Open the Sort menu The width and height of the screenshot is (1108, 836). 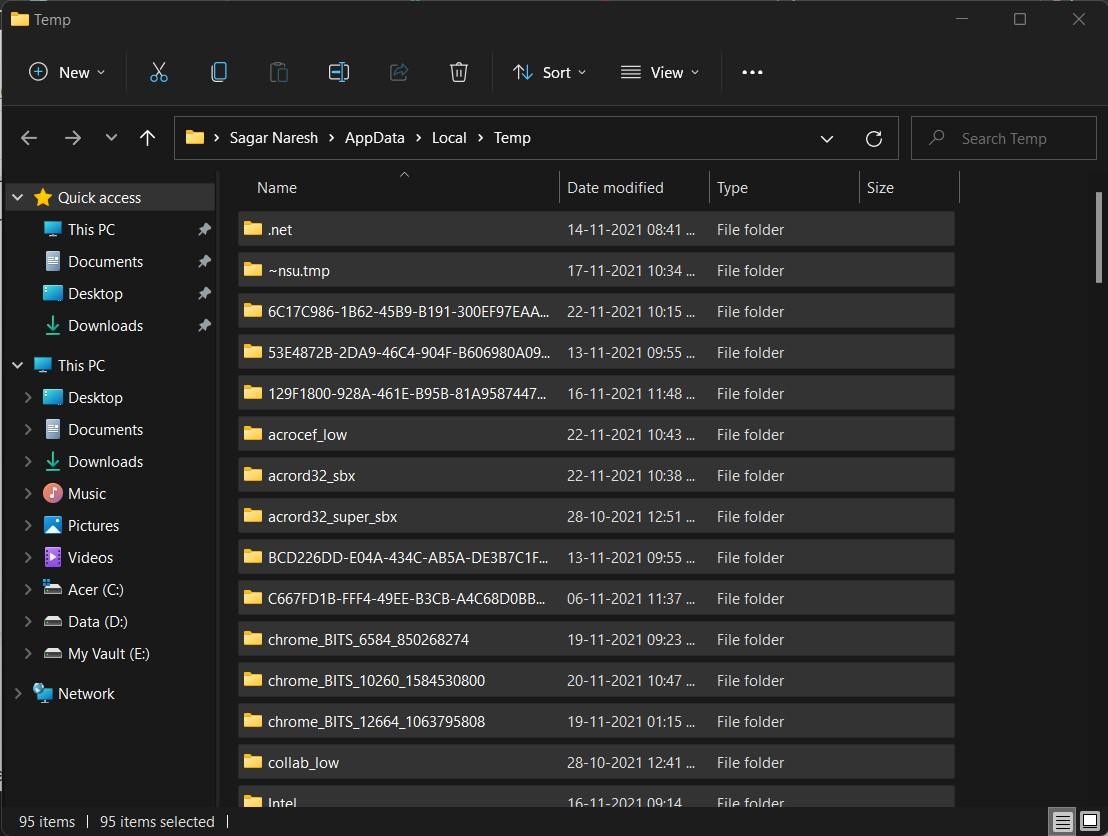[x=549, y=72]
